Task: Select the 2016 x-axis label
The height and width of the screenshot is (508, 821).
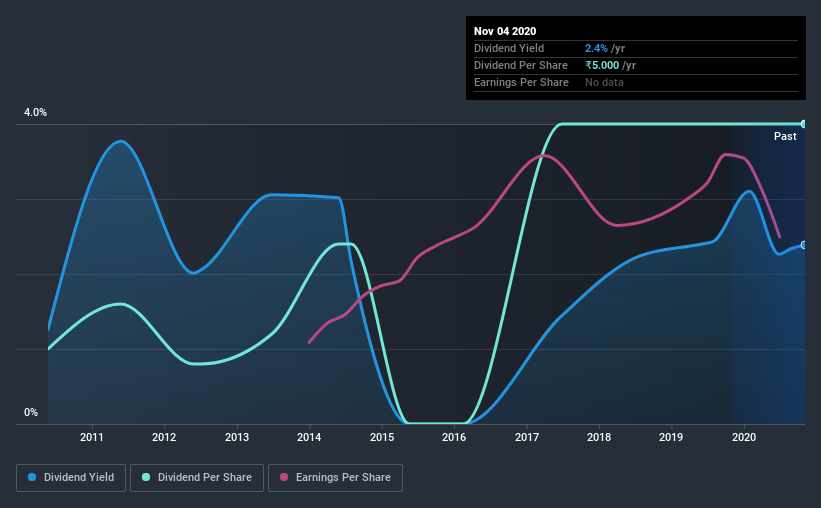Action: point(454,437)
